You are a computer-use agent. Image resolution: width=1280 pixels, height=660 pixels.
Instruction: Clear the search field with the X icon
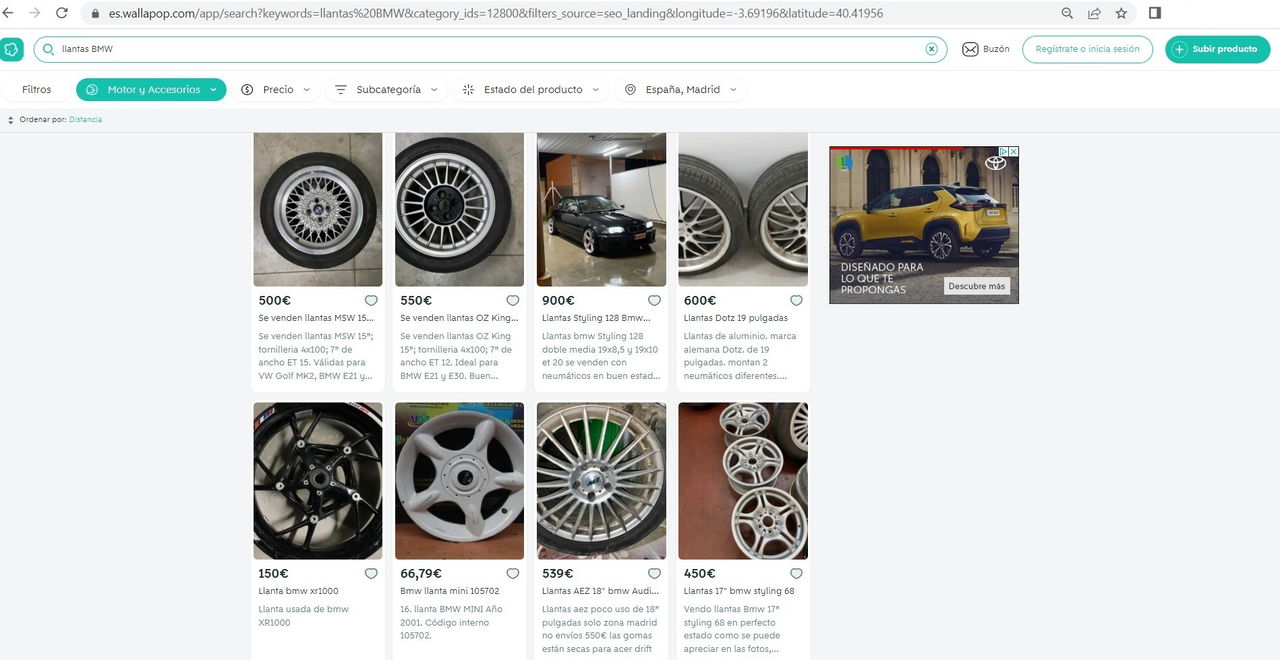click(x=931, y=49)
